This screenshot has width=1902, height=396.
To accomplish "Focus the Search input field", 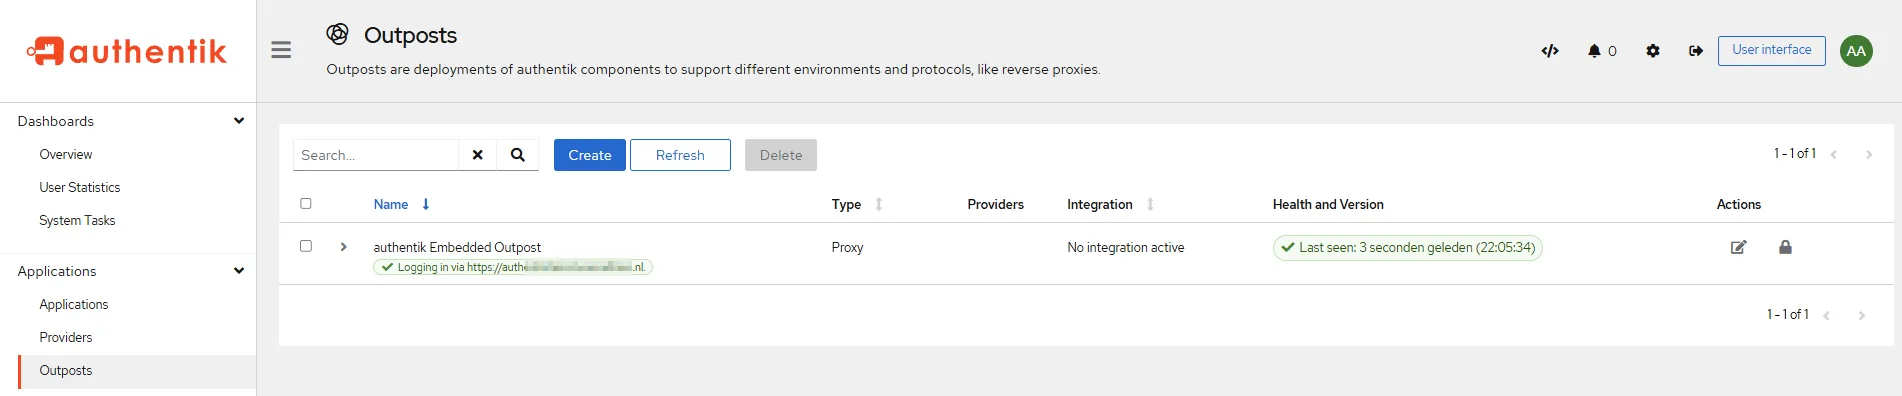I will 376,155.
